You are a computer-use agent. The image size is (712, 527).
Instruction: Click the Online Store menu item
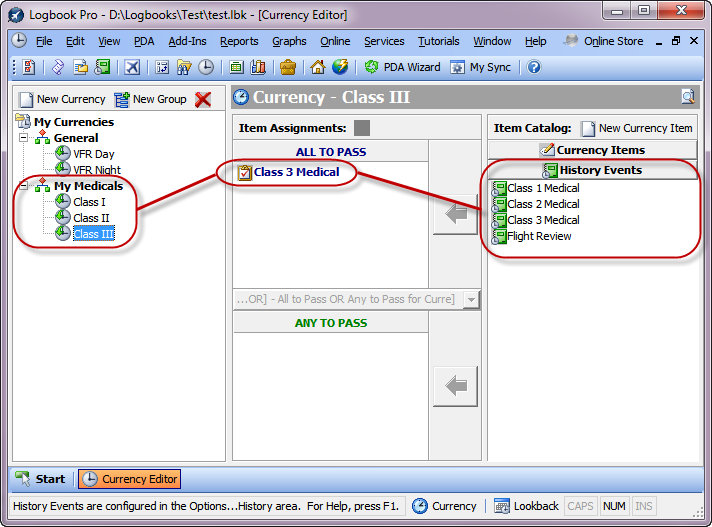click(x=603, y=41)
